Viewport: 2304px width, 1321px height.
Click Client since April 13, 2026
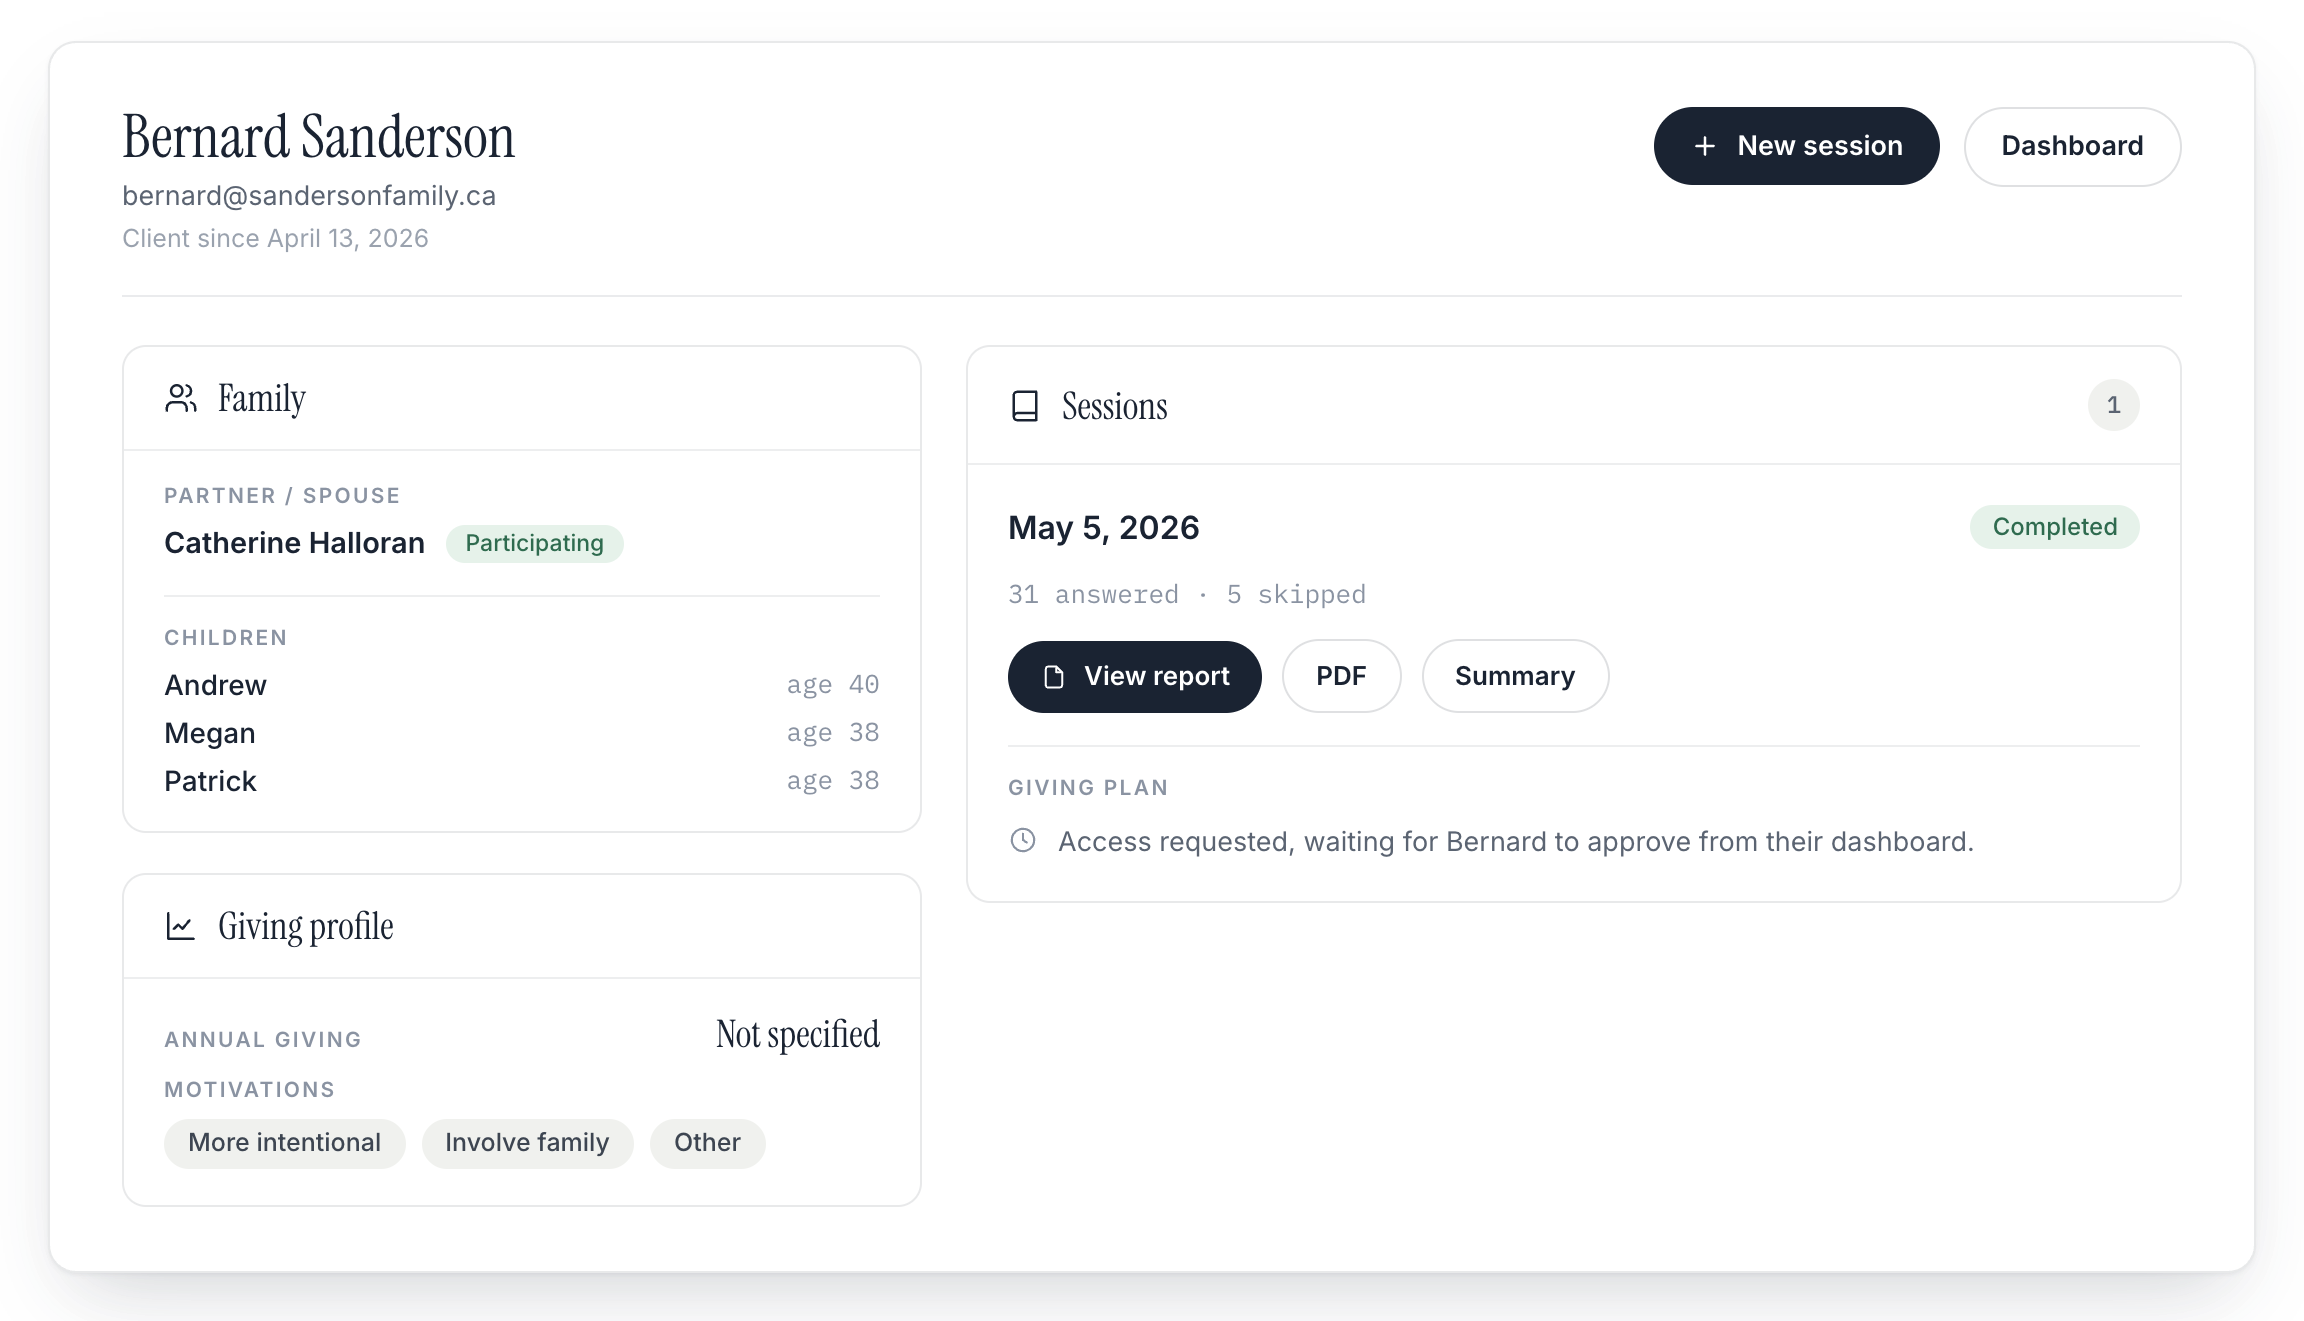pos(275,239)
